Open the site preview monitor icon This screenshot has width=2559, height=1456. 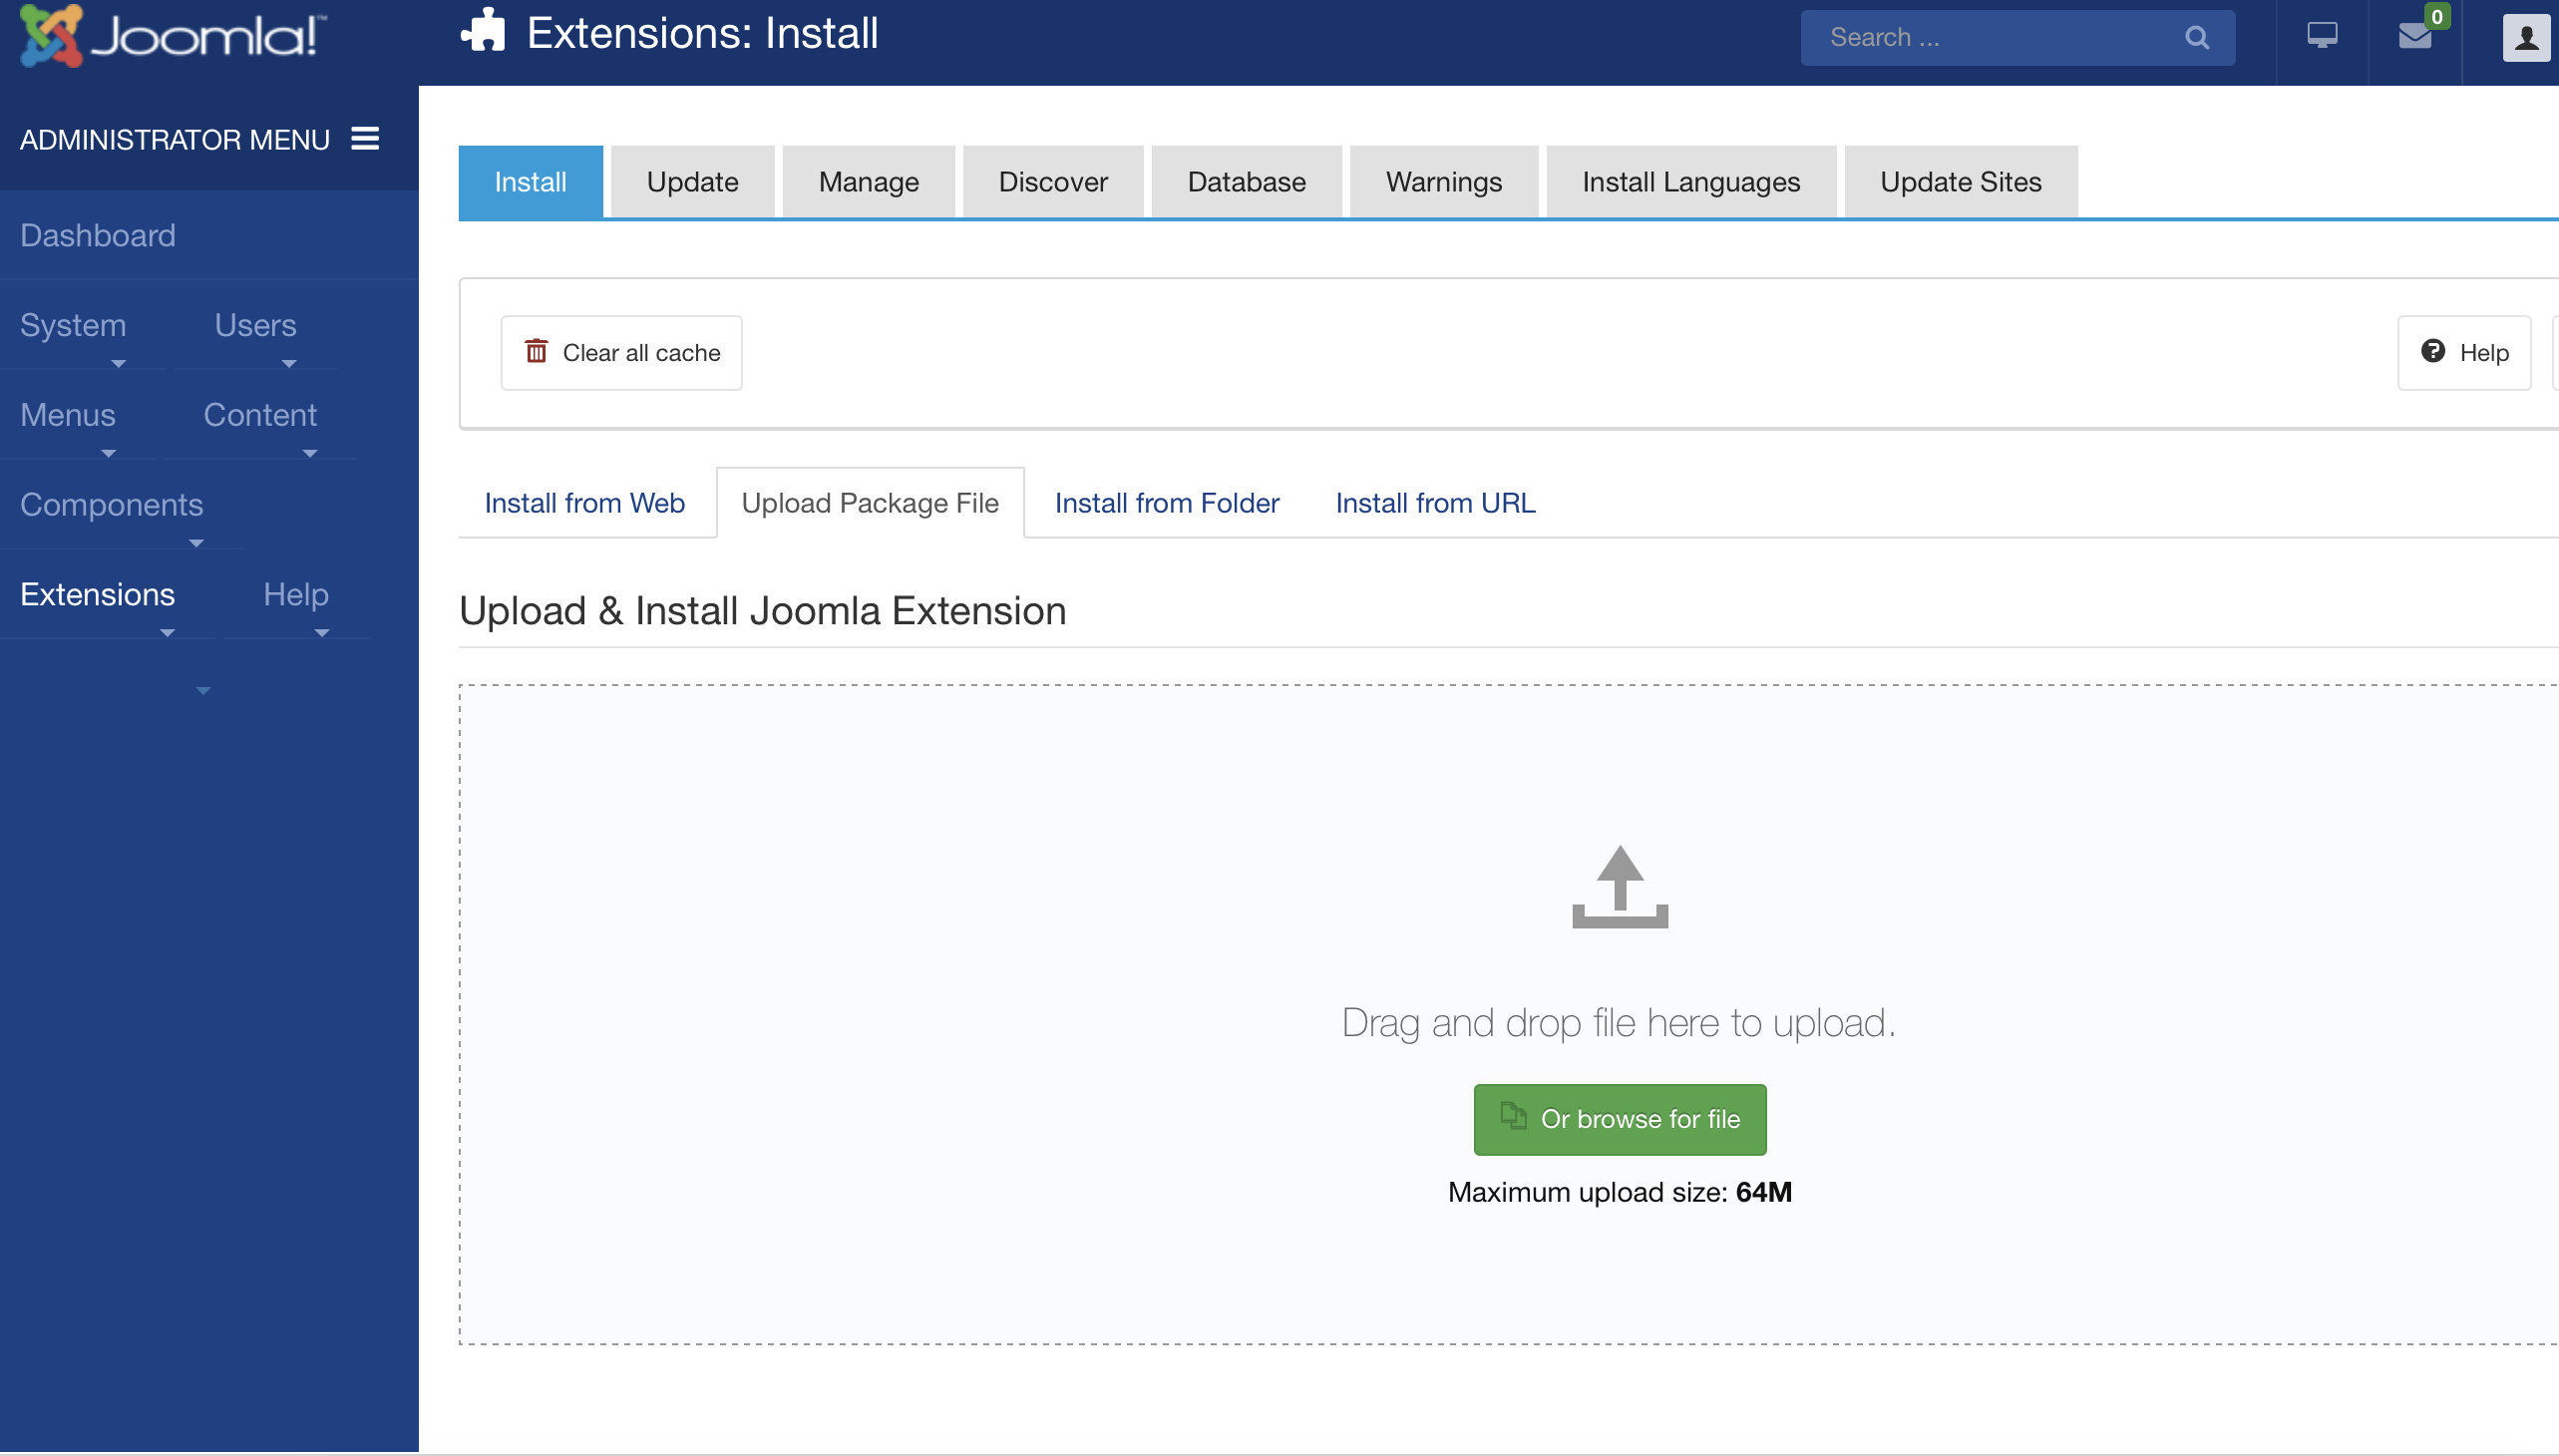click(2322, 37)
